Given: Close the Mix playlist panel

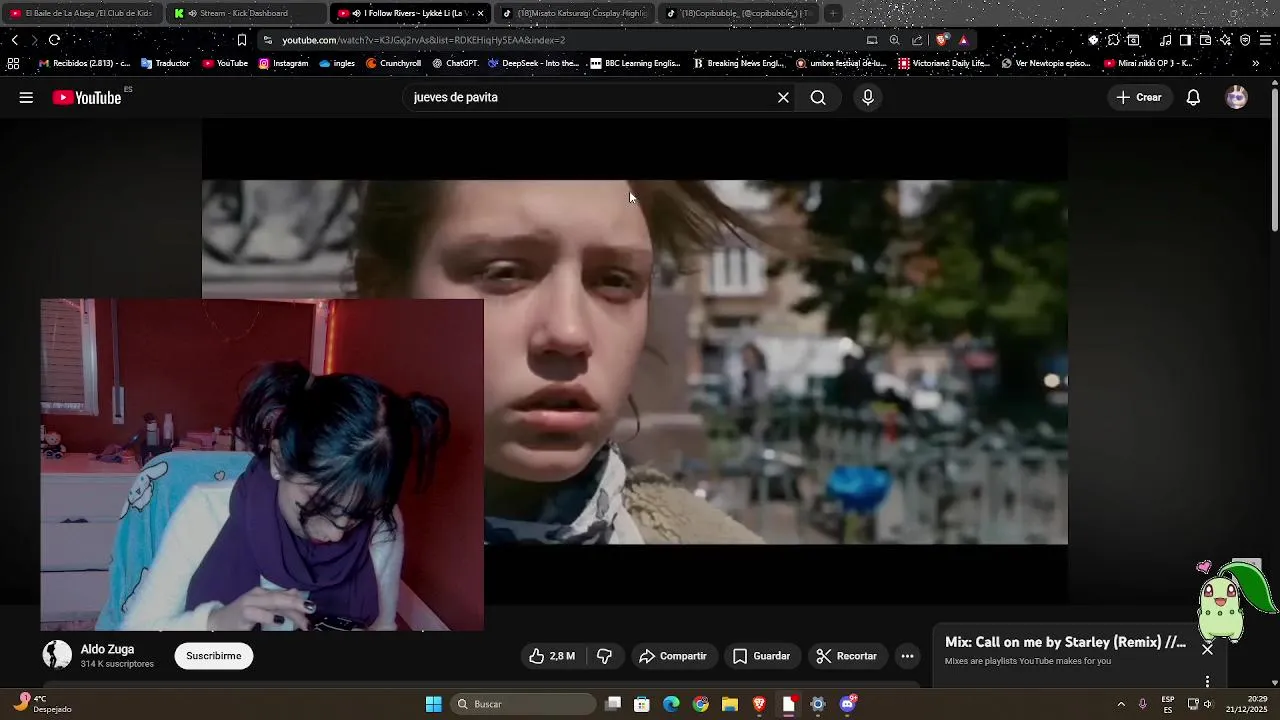Looking at the screenshot, I should tap(1207, 649).
